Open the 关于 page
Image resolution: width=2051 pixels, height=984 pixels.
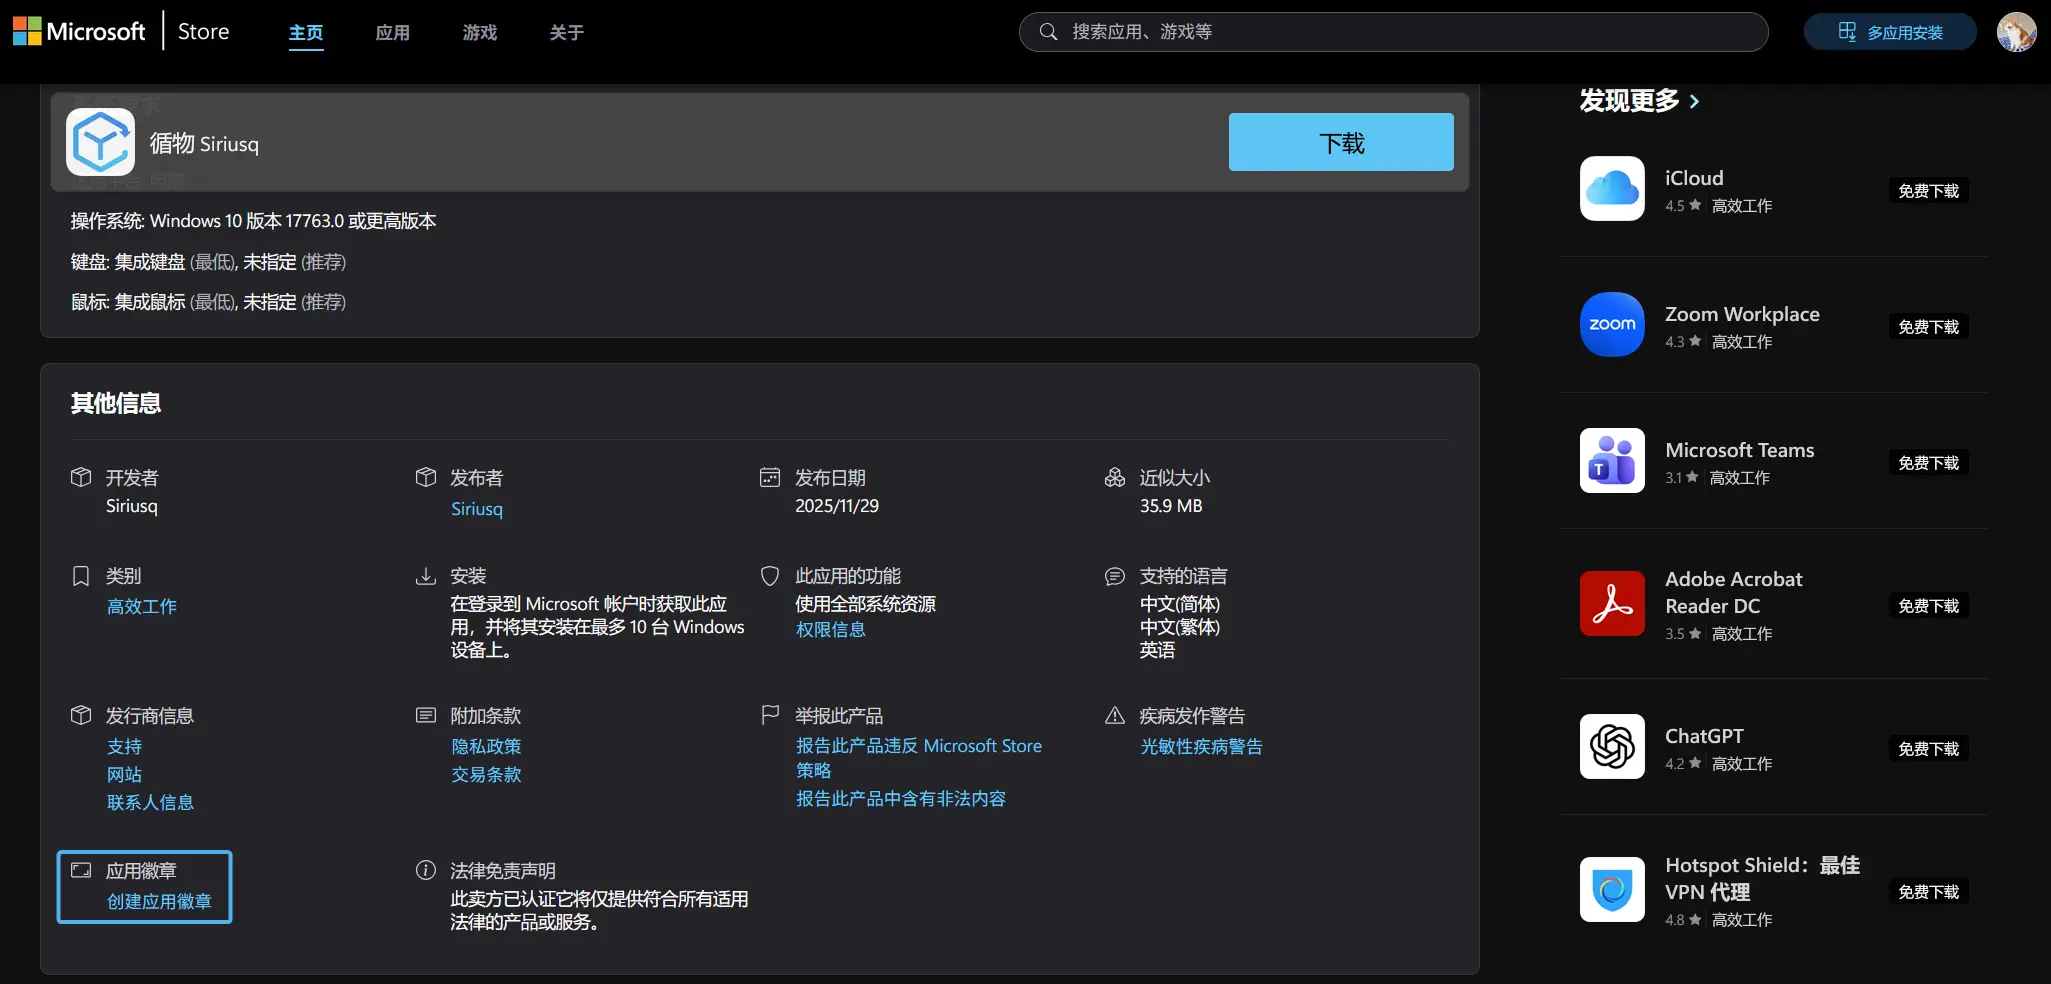click(566, 32)
